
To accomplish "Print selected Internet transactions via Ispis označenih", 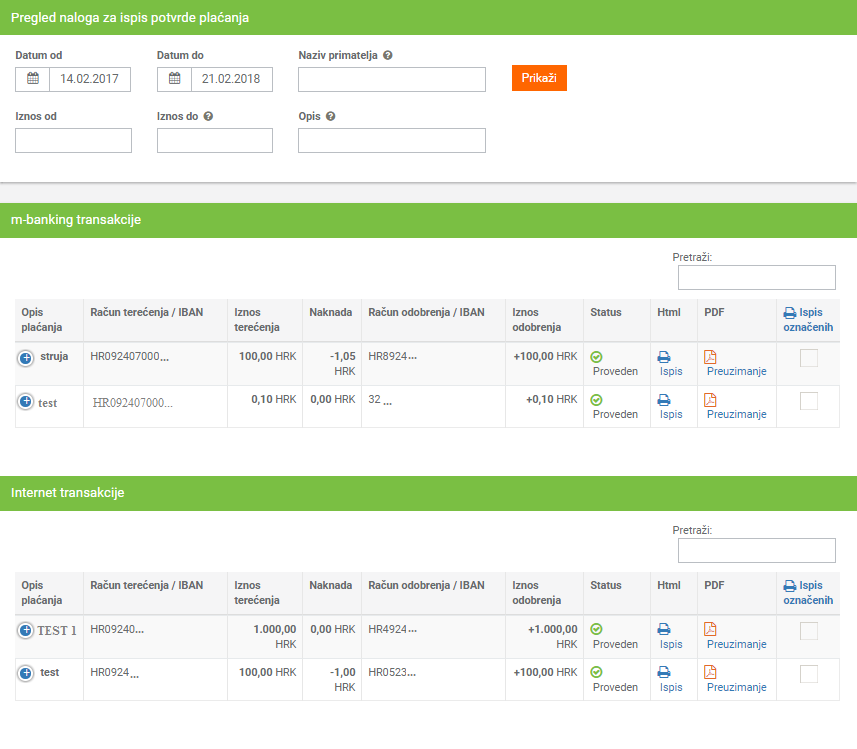I will (x=808, y=593).
